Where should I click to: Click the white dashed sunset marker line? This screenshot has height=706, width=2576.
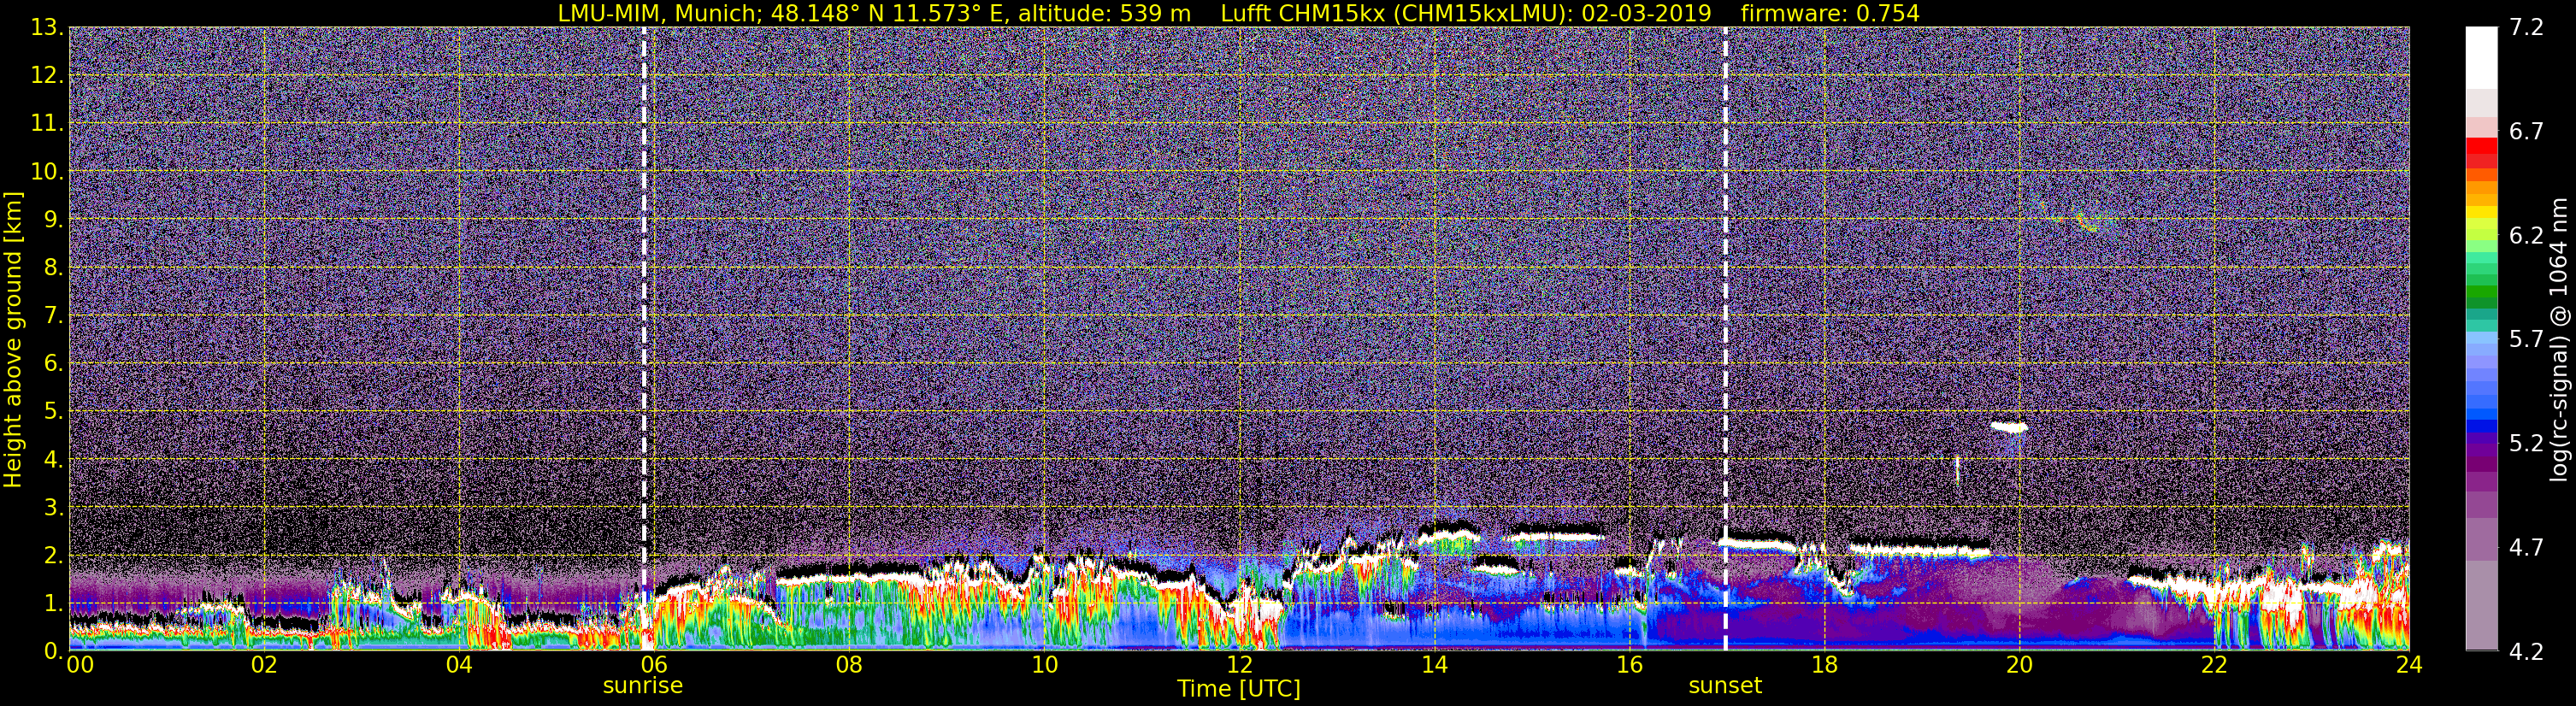pyautogui.click(x=1725, y=339)
